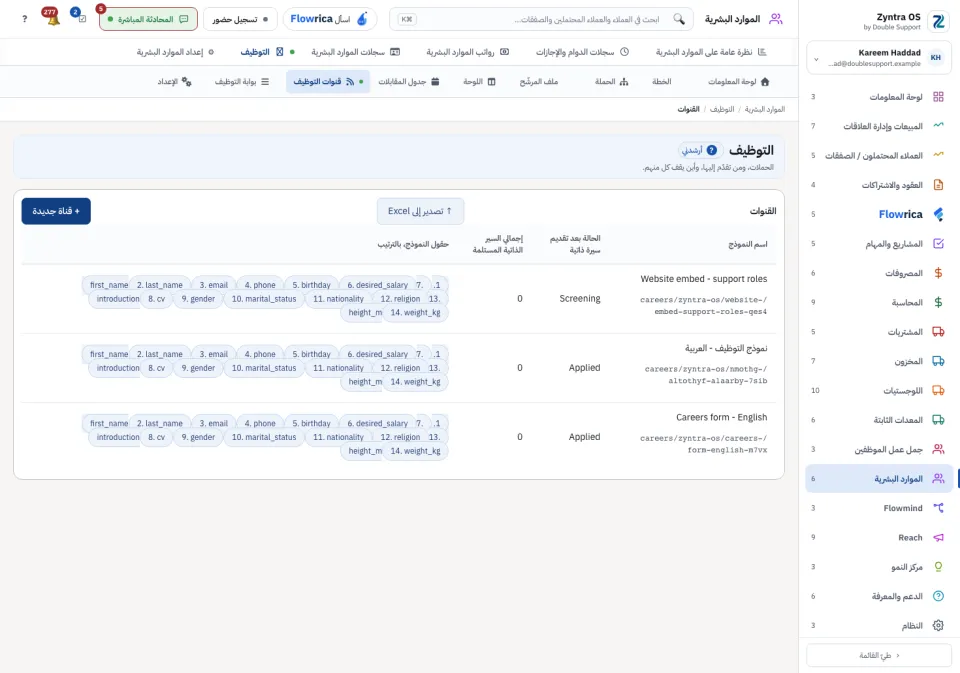Select the قنوات التوظيف sub-tab
This screenshot has height=673, width=960.
pos(328,81)
